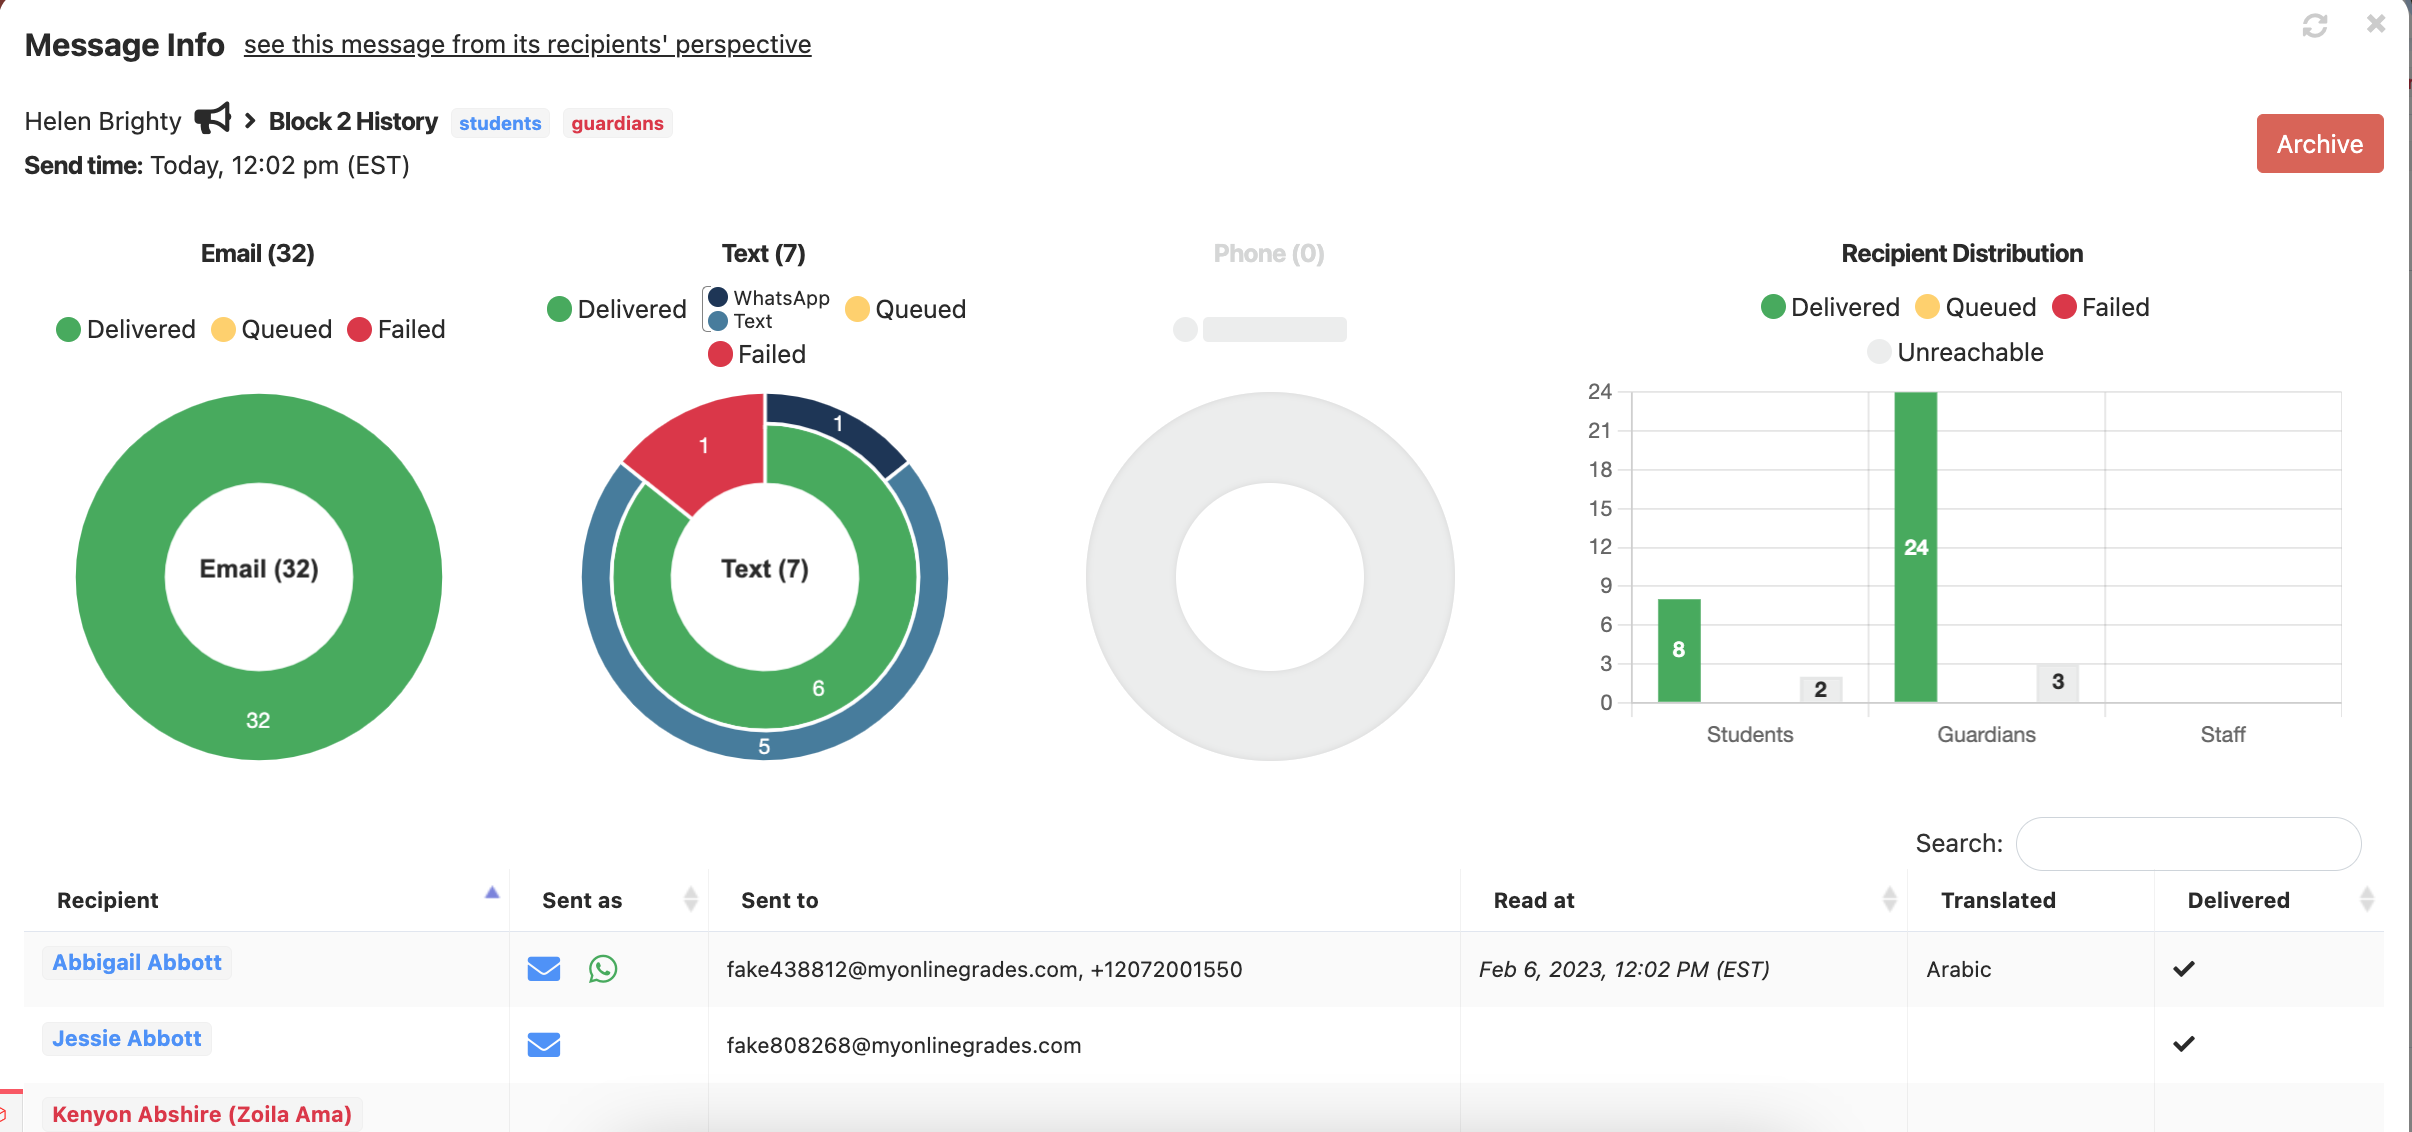Toggle Delivered legend in Email chart

click(x=126, y=329)
